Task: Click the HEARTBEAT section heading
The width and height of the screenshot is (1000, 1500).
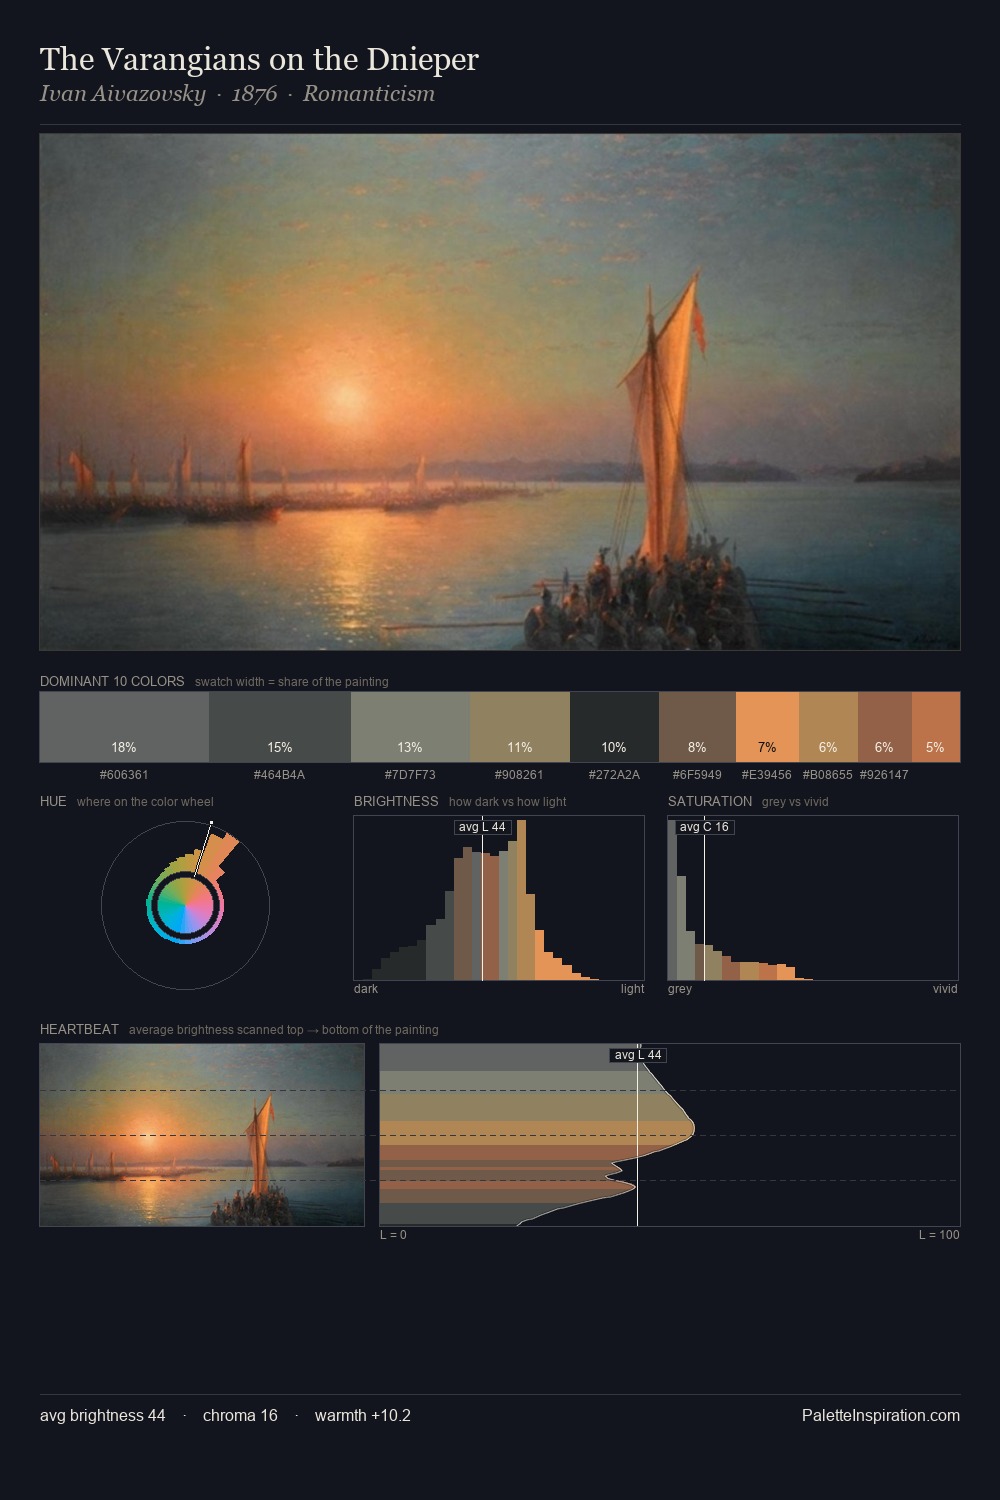Action: pyautogui.click(x=79, y=1029)
